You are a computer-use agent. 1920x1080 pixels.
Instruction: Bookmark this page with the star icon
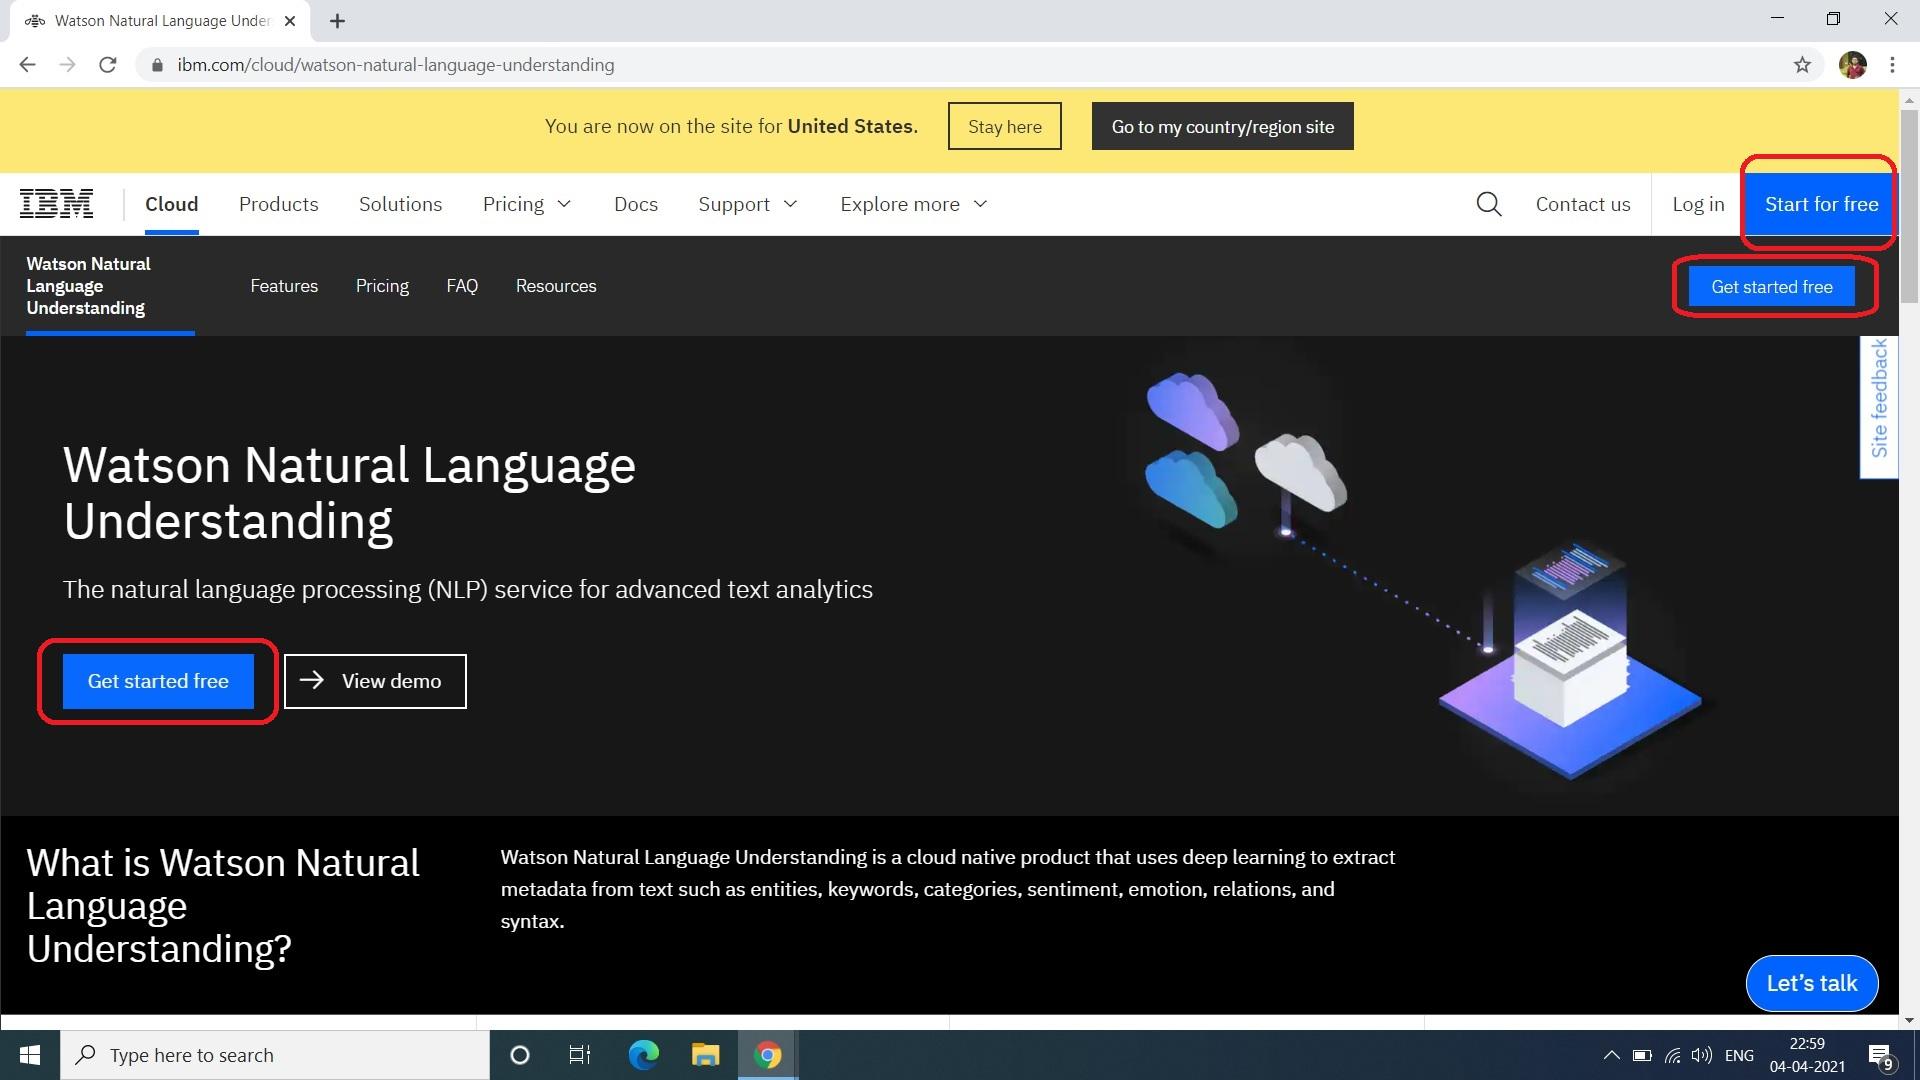click(x=1802, y=65)
